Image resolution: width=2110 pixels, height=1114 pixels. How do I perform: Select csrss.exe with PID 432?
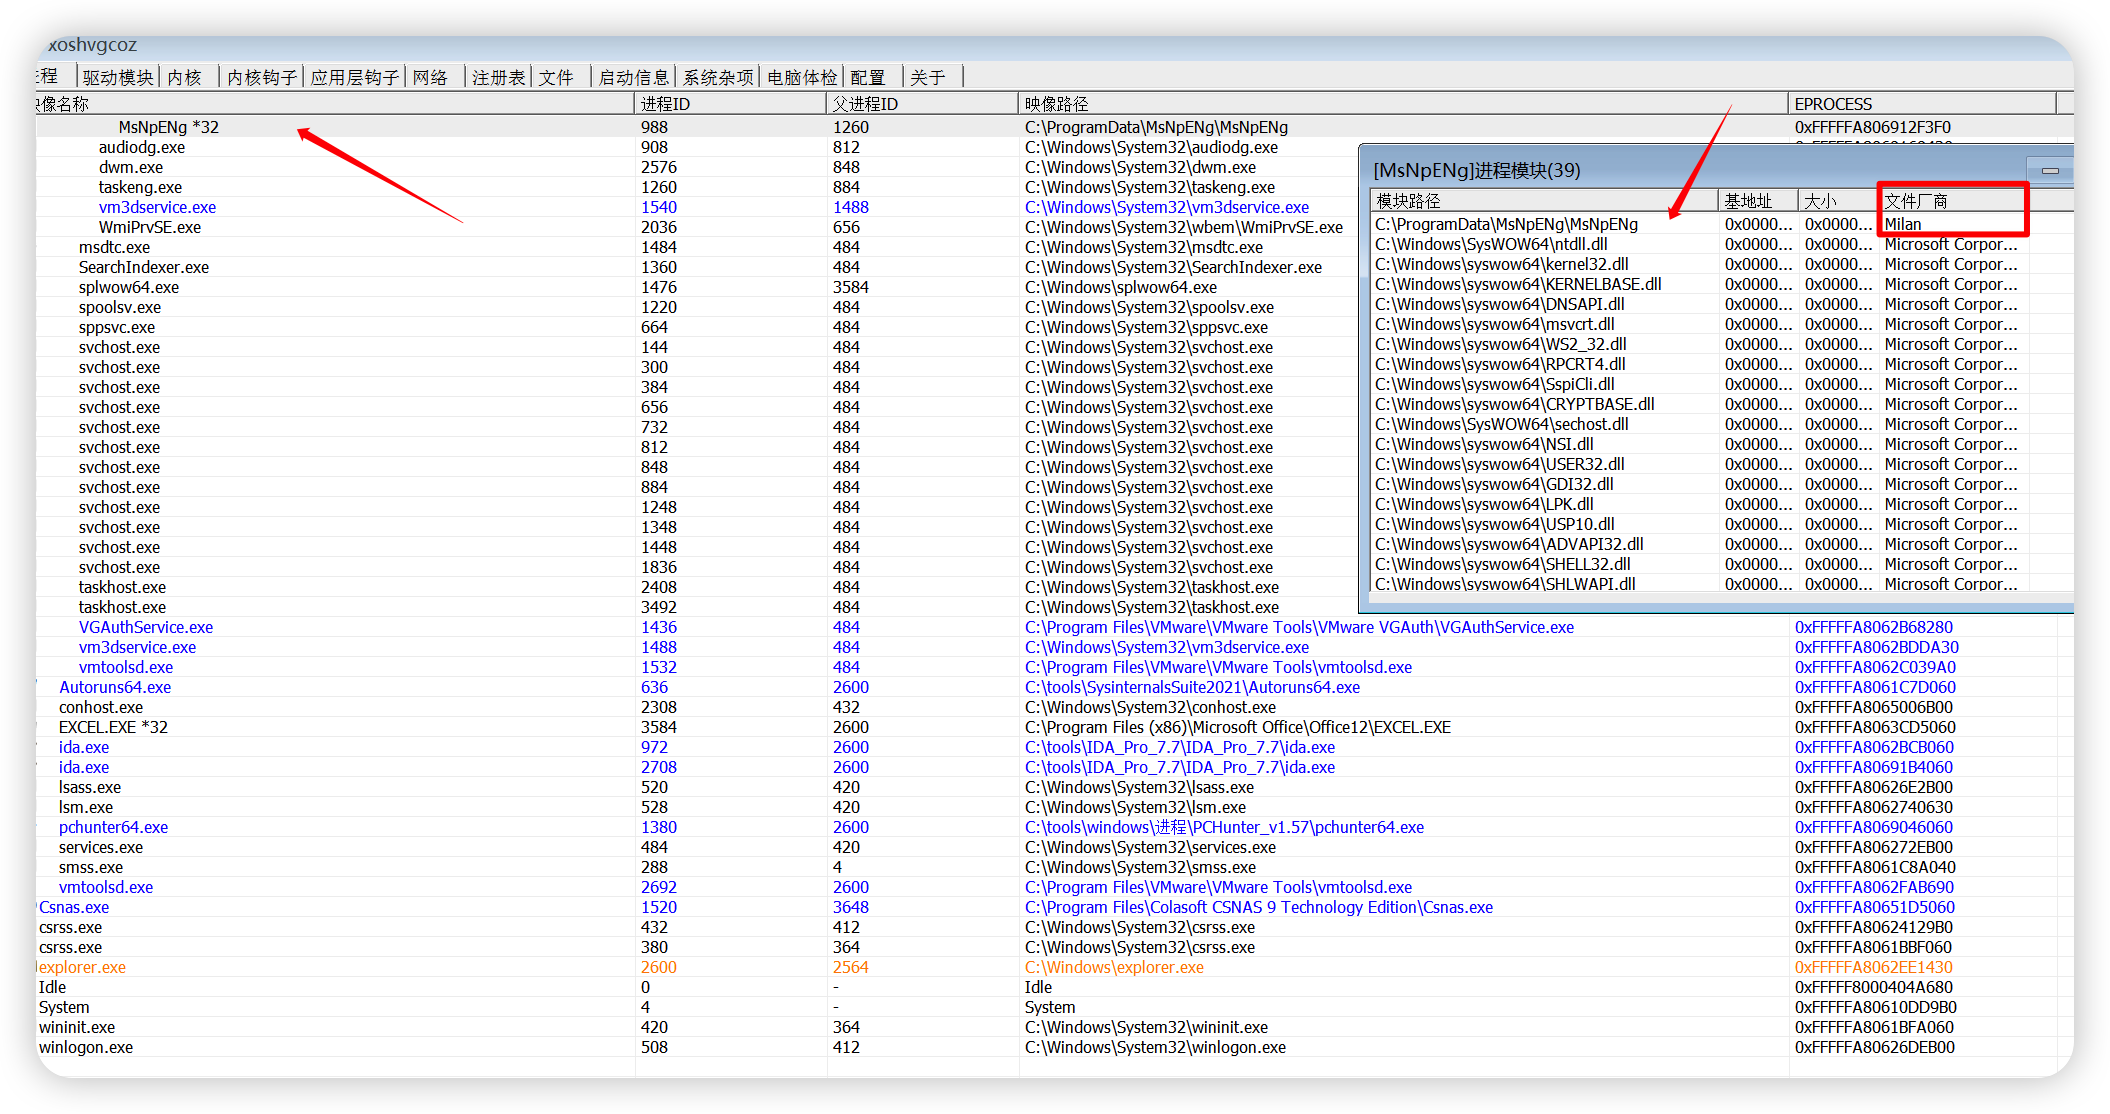(x=70, y=927)
